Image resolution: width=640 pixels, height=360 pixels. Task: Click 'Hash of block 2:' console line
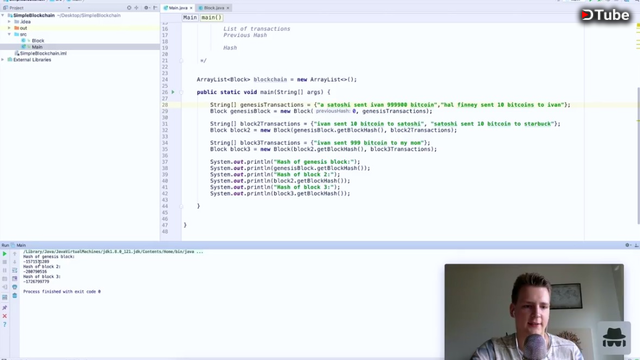point(42,267)
